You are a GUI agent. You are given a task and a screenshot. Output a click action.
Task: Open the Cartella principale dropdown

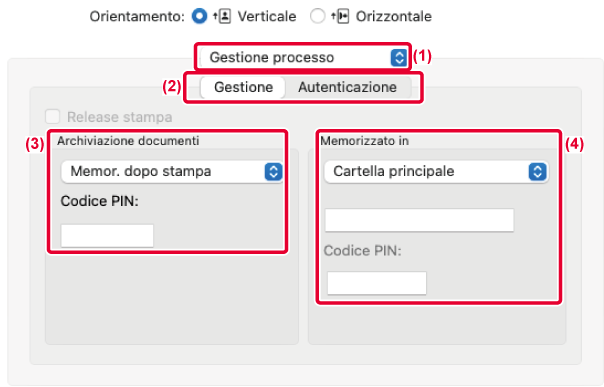[436, 171]
